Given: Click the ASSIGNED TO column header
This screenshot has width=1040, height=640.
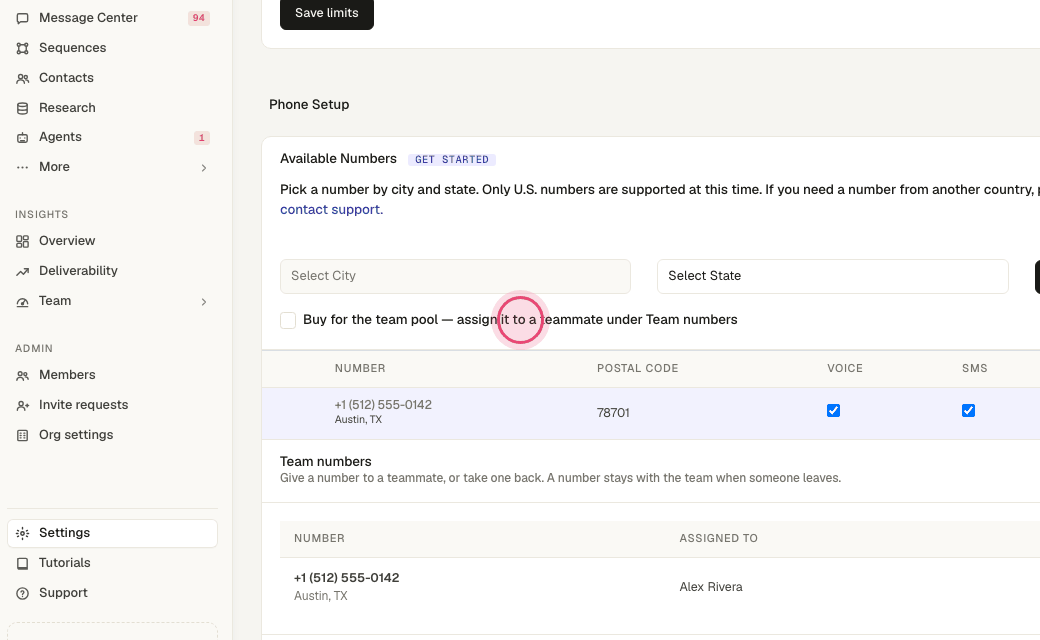Looking at the screenshot, I should pyautogui.click(x=718, y=538).
